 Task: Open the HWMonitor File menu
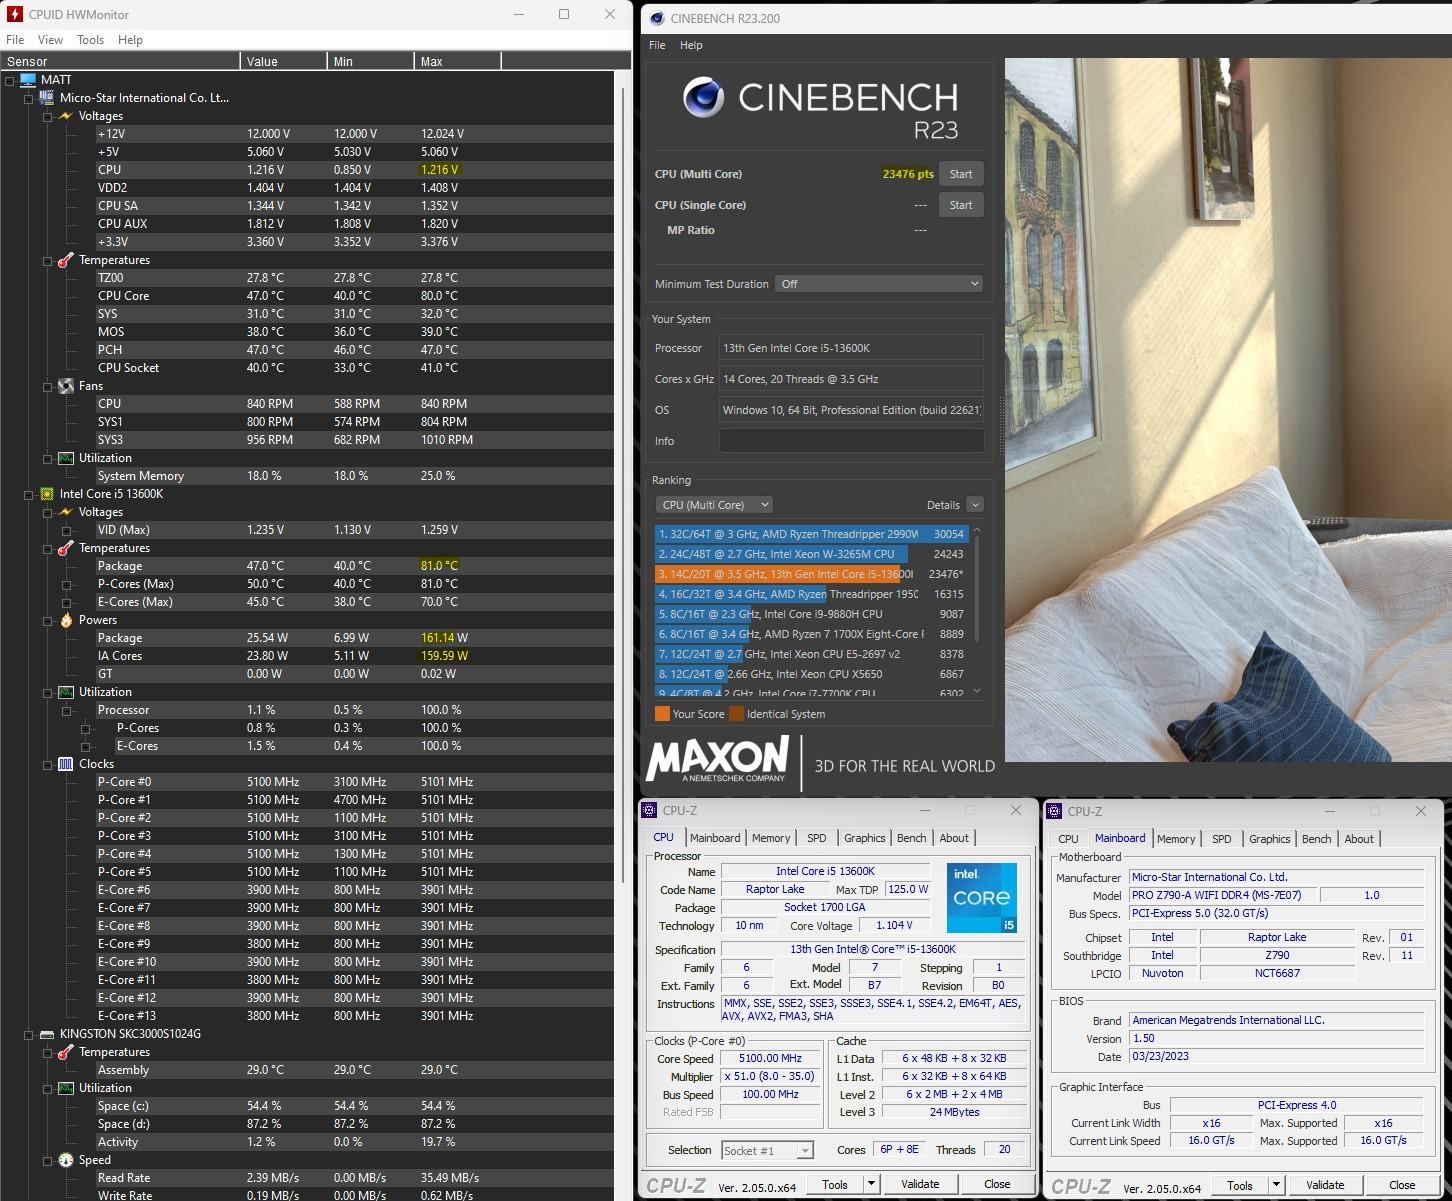(15, 40)
